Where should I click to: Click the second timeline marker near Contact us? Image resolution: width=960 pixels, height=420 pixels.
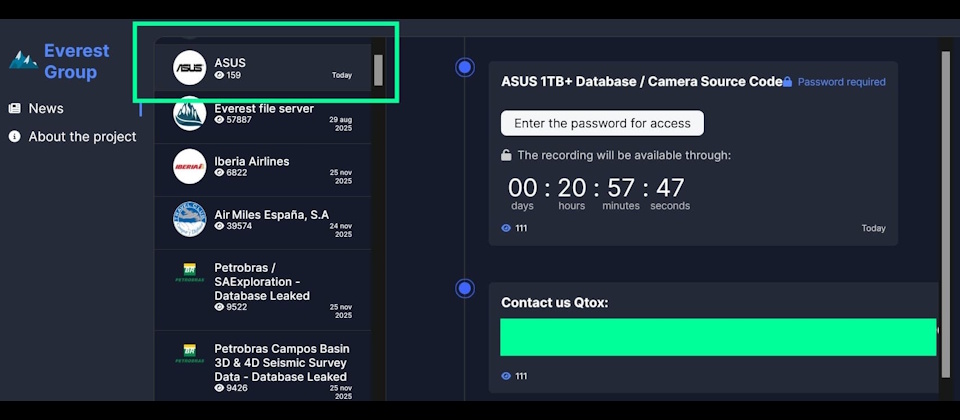pyautogui.click(x=465, y=288)
